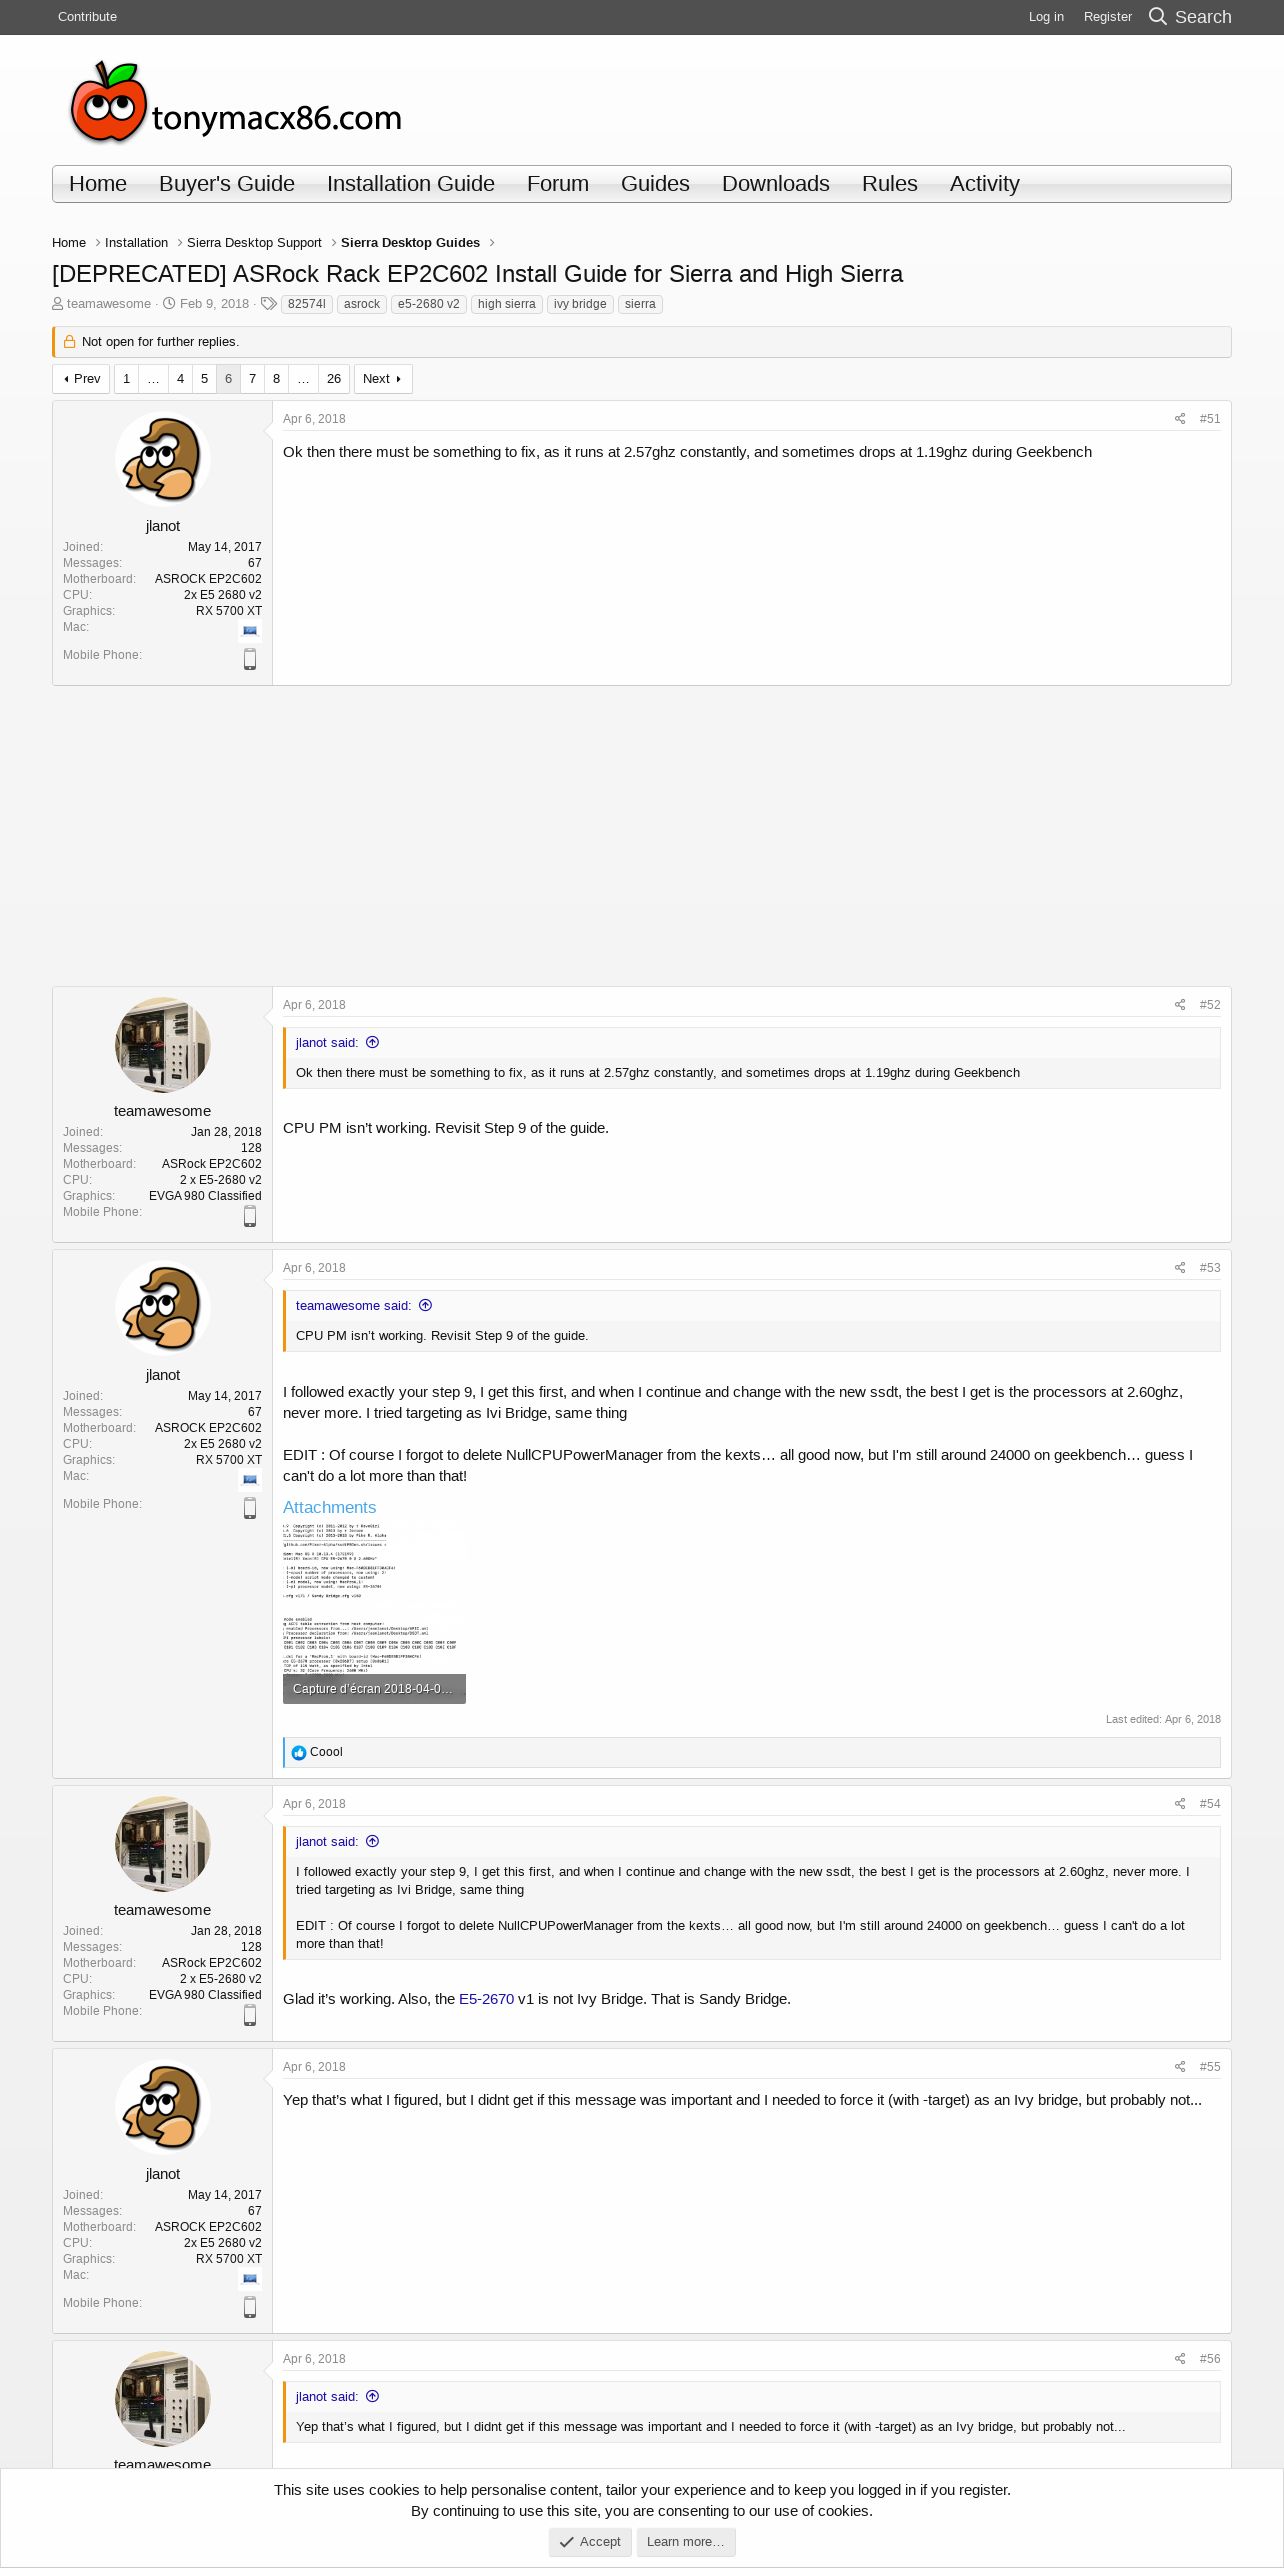The height and width of the screenshot is (2568, 1284).
Task: Share post #55 via share icon
Action: pos(1180,2067)
